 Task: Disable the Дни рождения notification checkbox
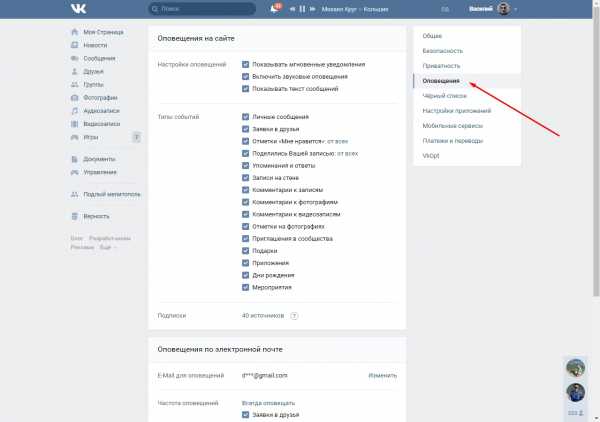[x=245, y=275]
